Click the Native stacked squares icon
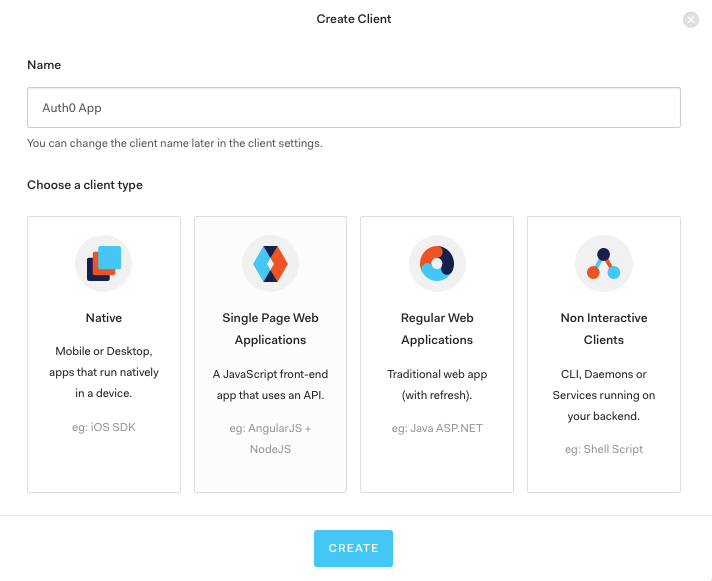Viewport: 712px width, 581px height. [104, 263]
